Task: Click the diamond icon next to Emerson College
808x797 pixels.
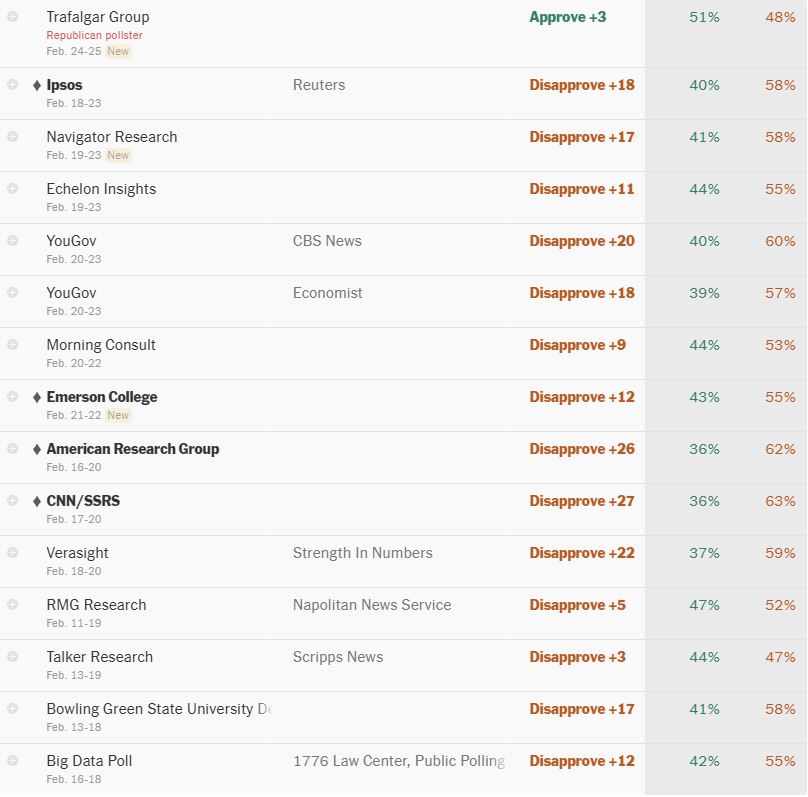Action: pos(37,397)
